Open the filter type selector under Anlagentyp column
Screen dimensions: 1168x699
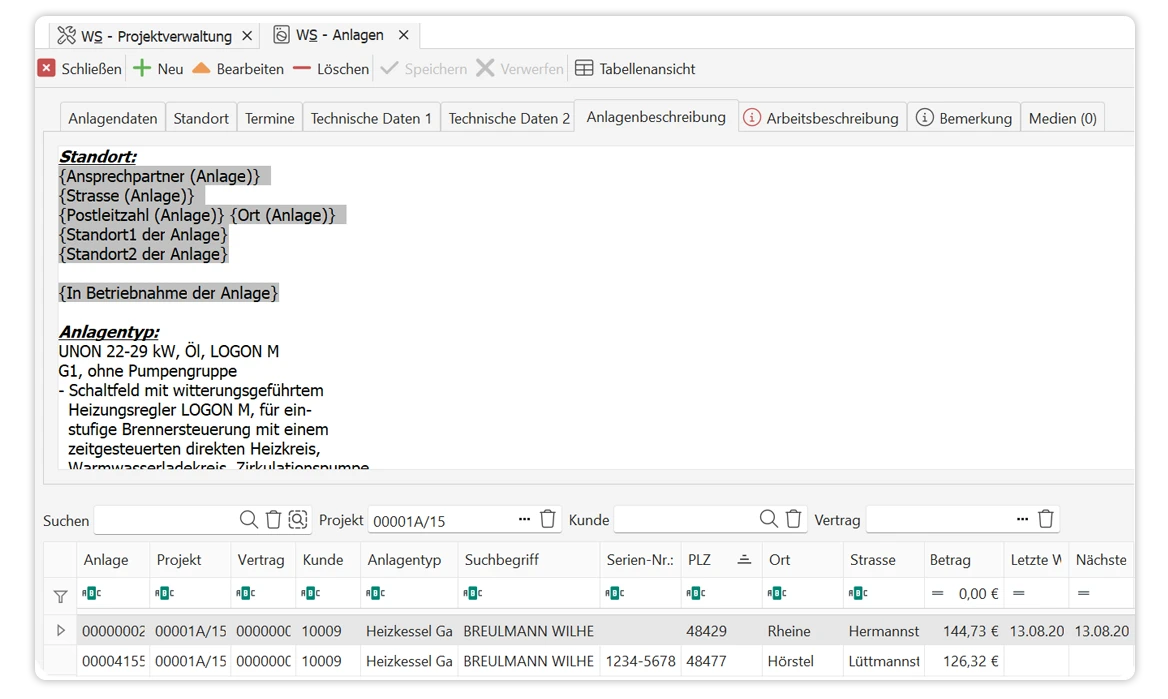[375, 593]
